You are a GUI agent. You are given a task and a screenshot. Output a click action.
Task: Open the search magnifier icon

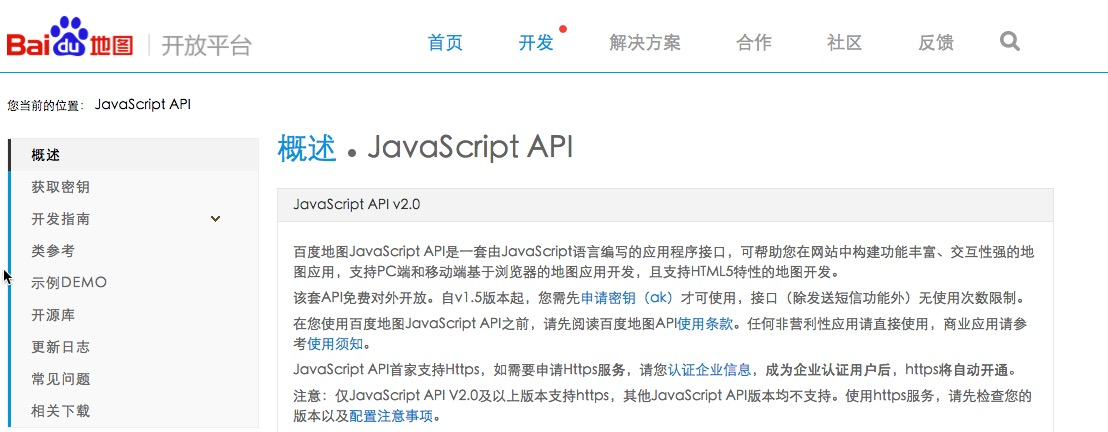(x=1010, y=41)
